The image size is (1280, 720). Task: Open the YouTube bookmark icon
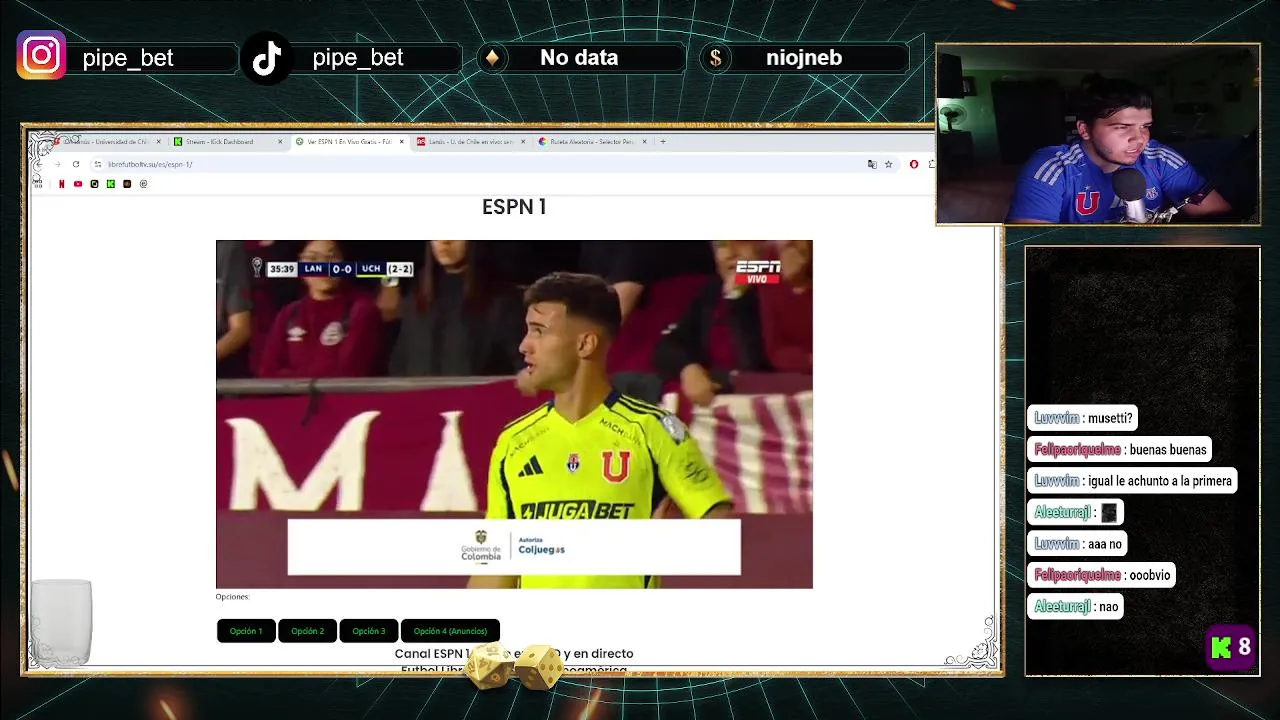coord(78,184)
